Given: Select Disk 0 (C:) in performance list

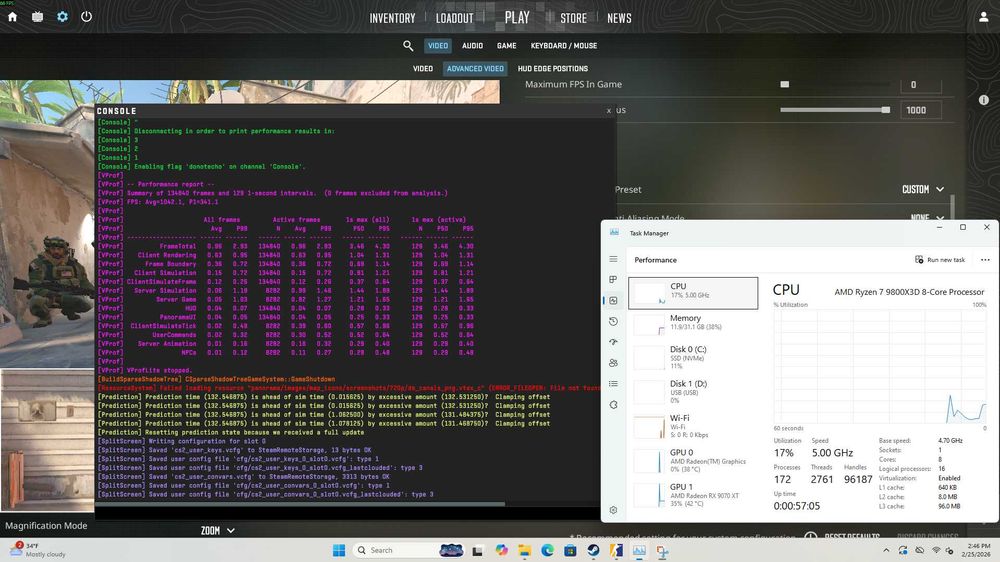Looking at the screenshot, I should pyautogui.click(x=693, y=357).
